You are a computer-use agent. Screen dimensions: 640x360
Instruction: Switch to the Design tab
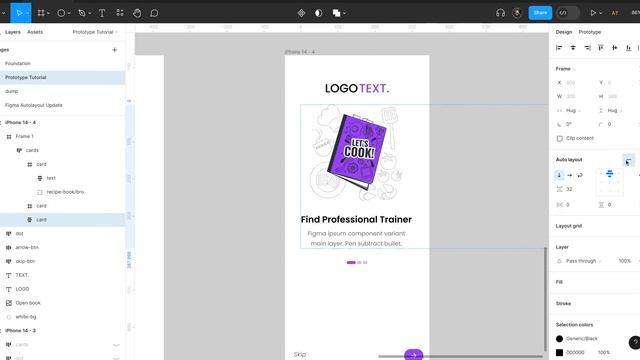[x=564, y=32]
